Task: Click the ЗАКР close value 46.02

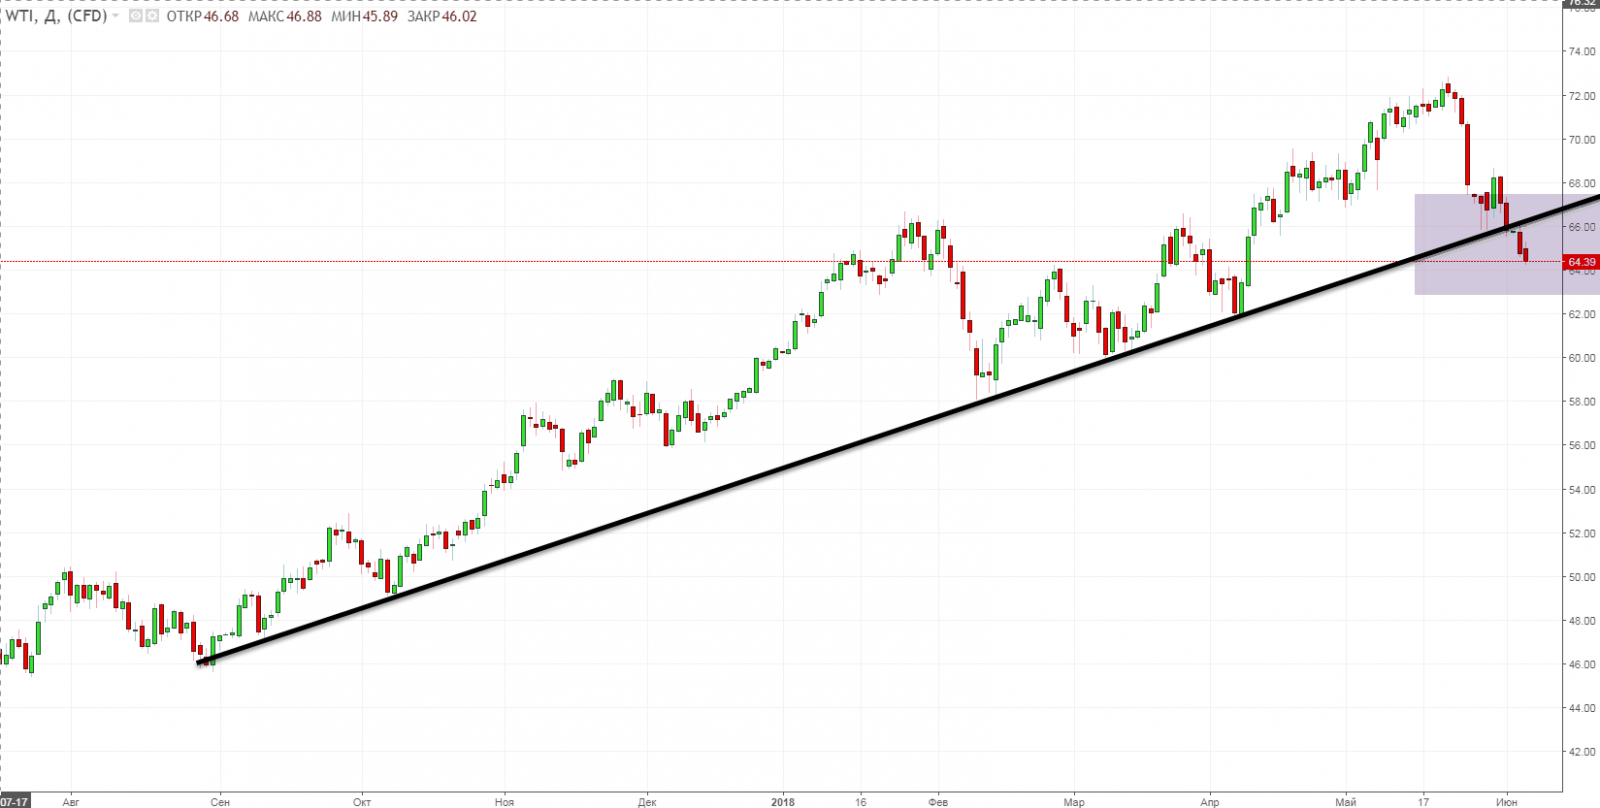Action: point(459,16)
